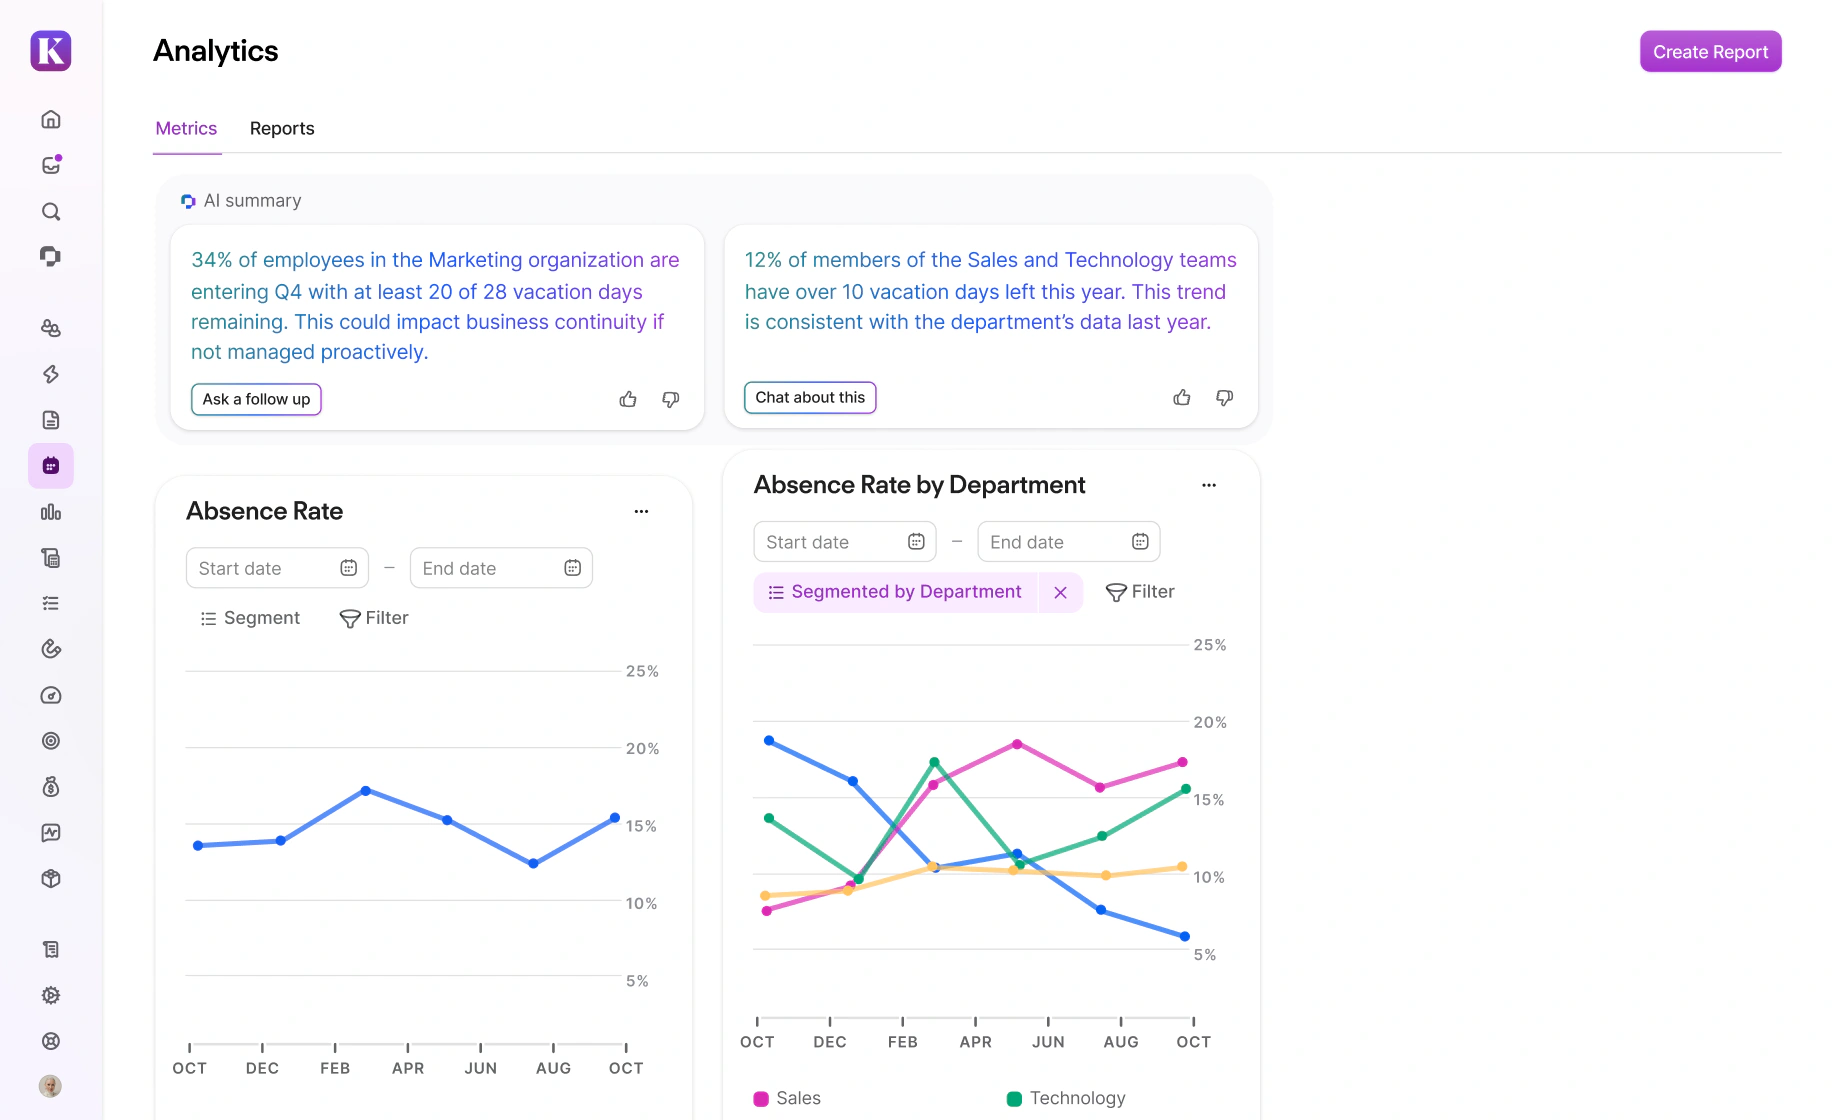Screen dimensions: 1833x1120
Task: Click the pink APR peak point on department chart
Action: coord(1017,744)
